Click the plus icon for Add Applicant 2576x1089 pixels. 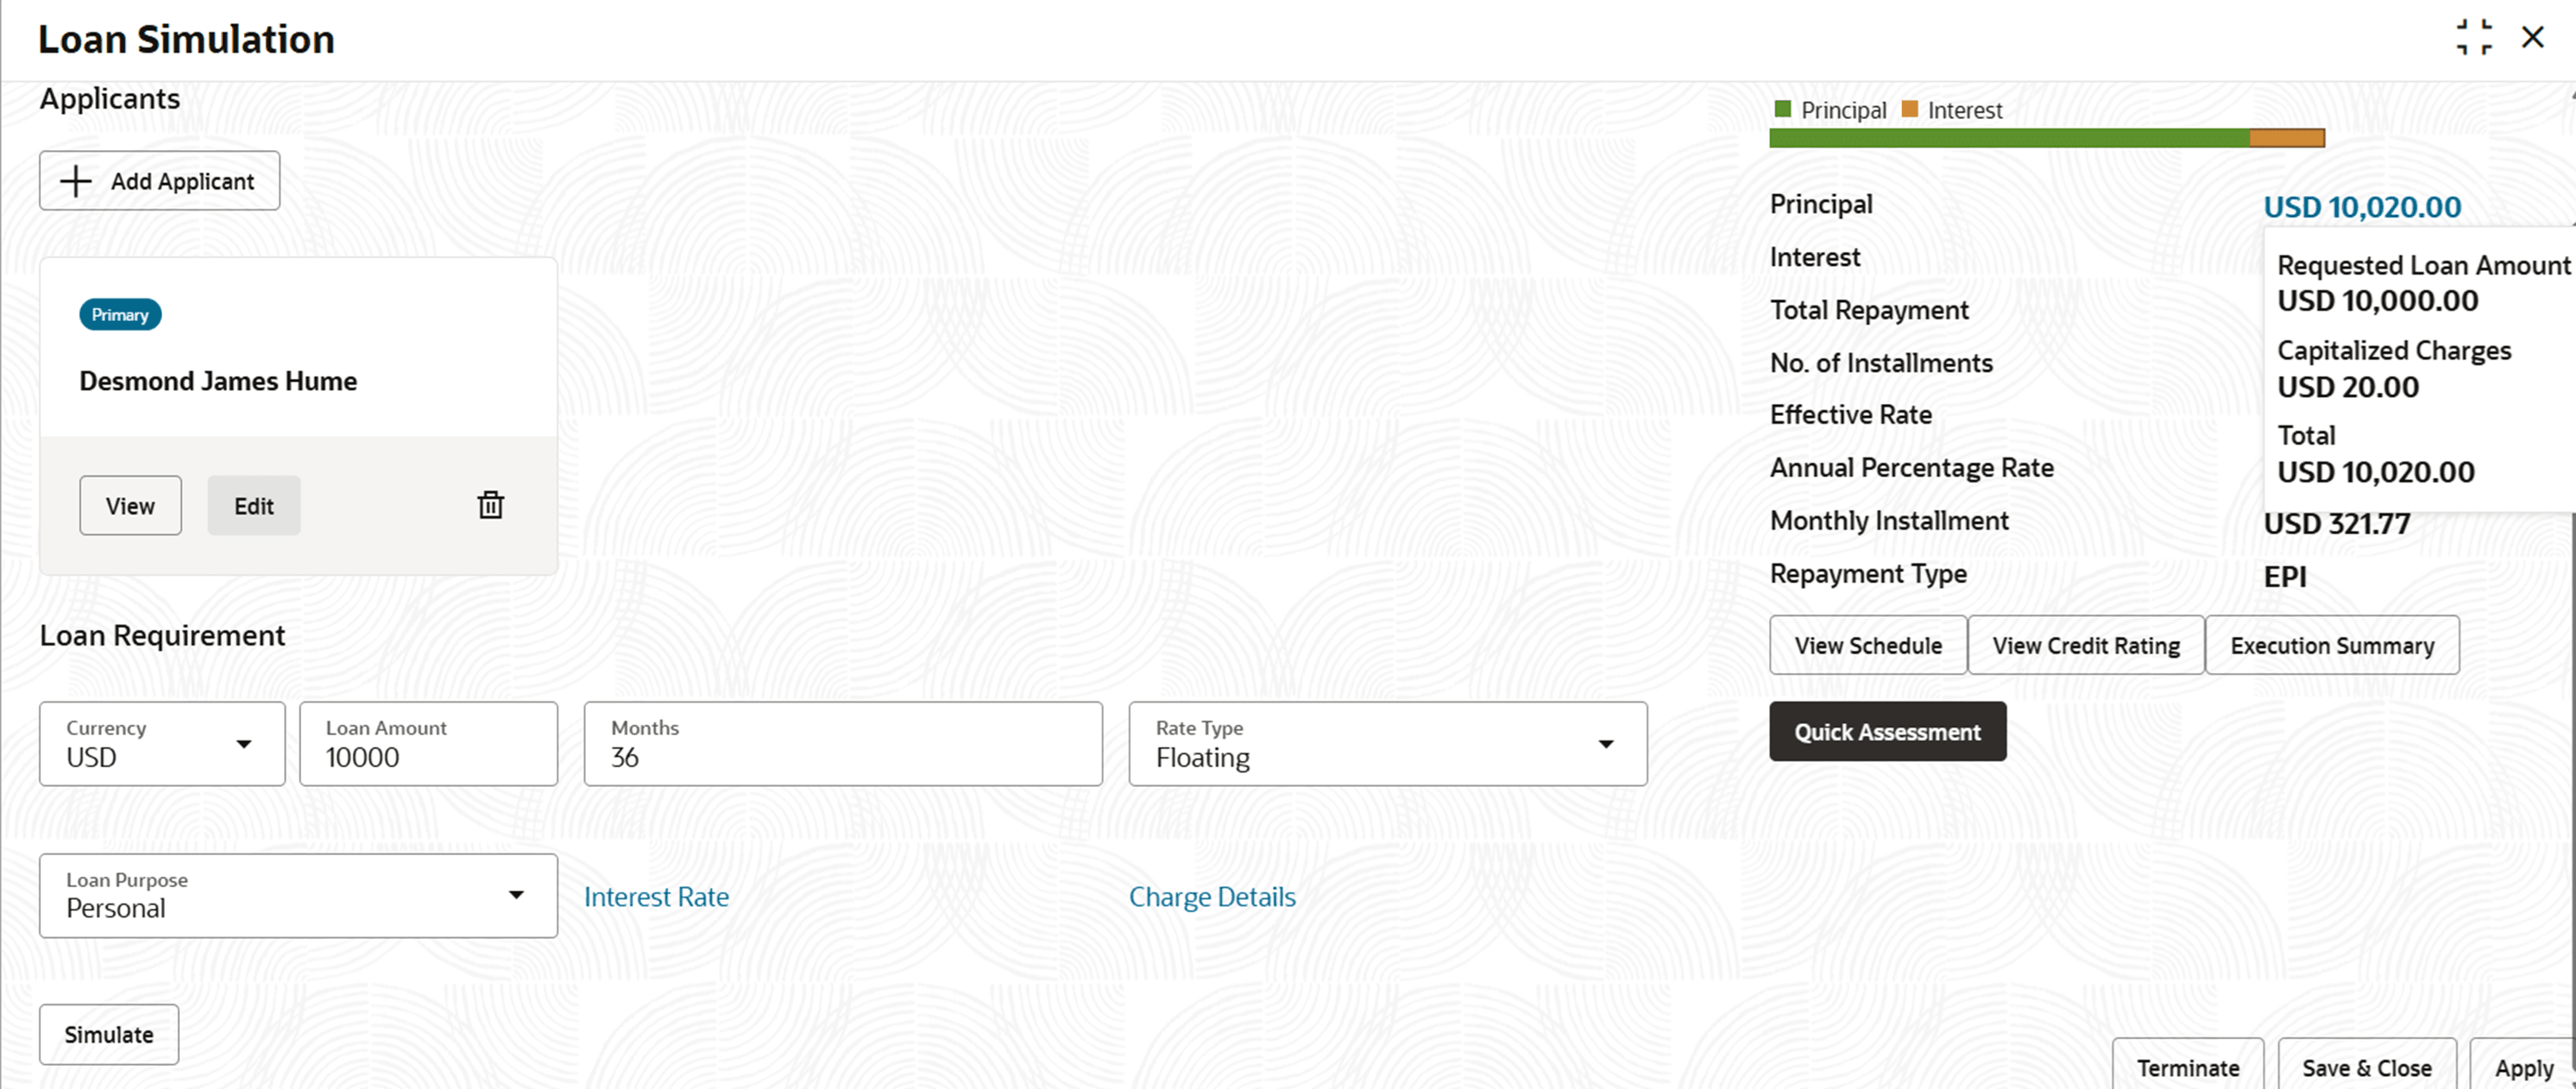[76, 181]
